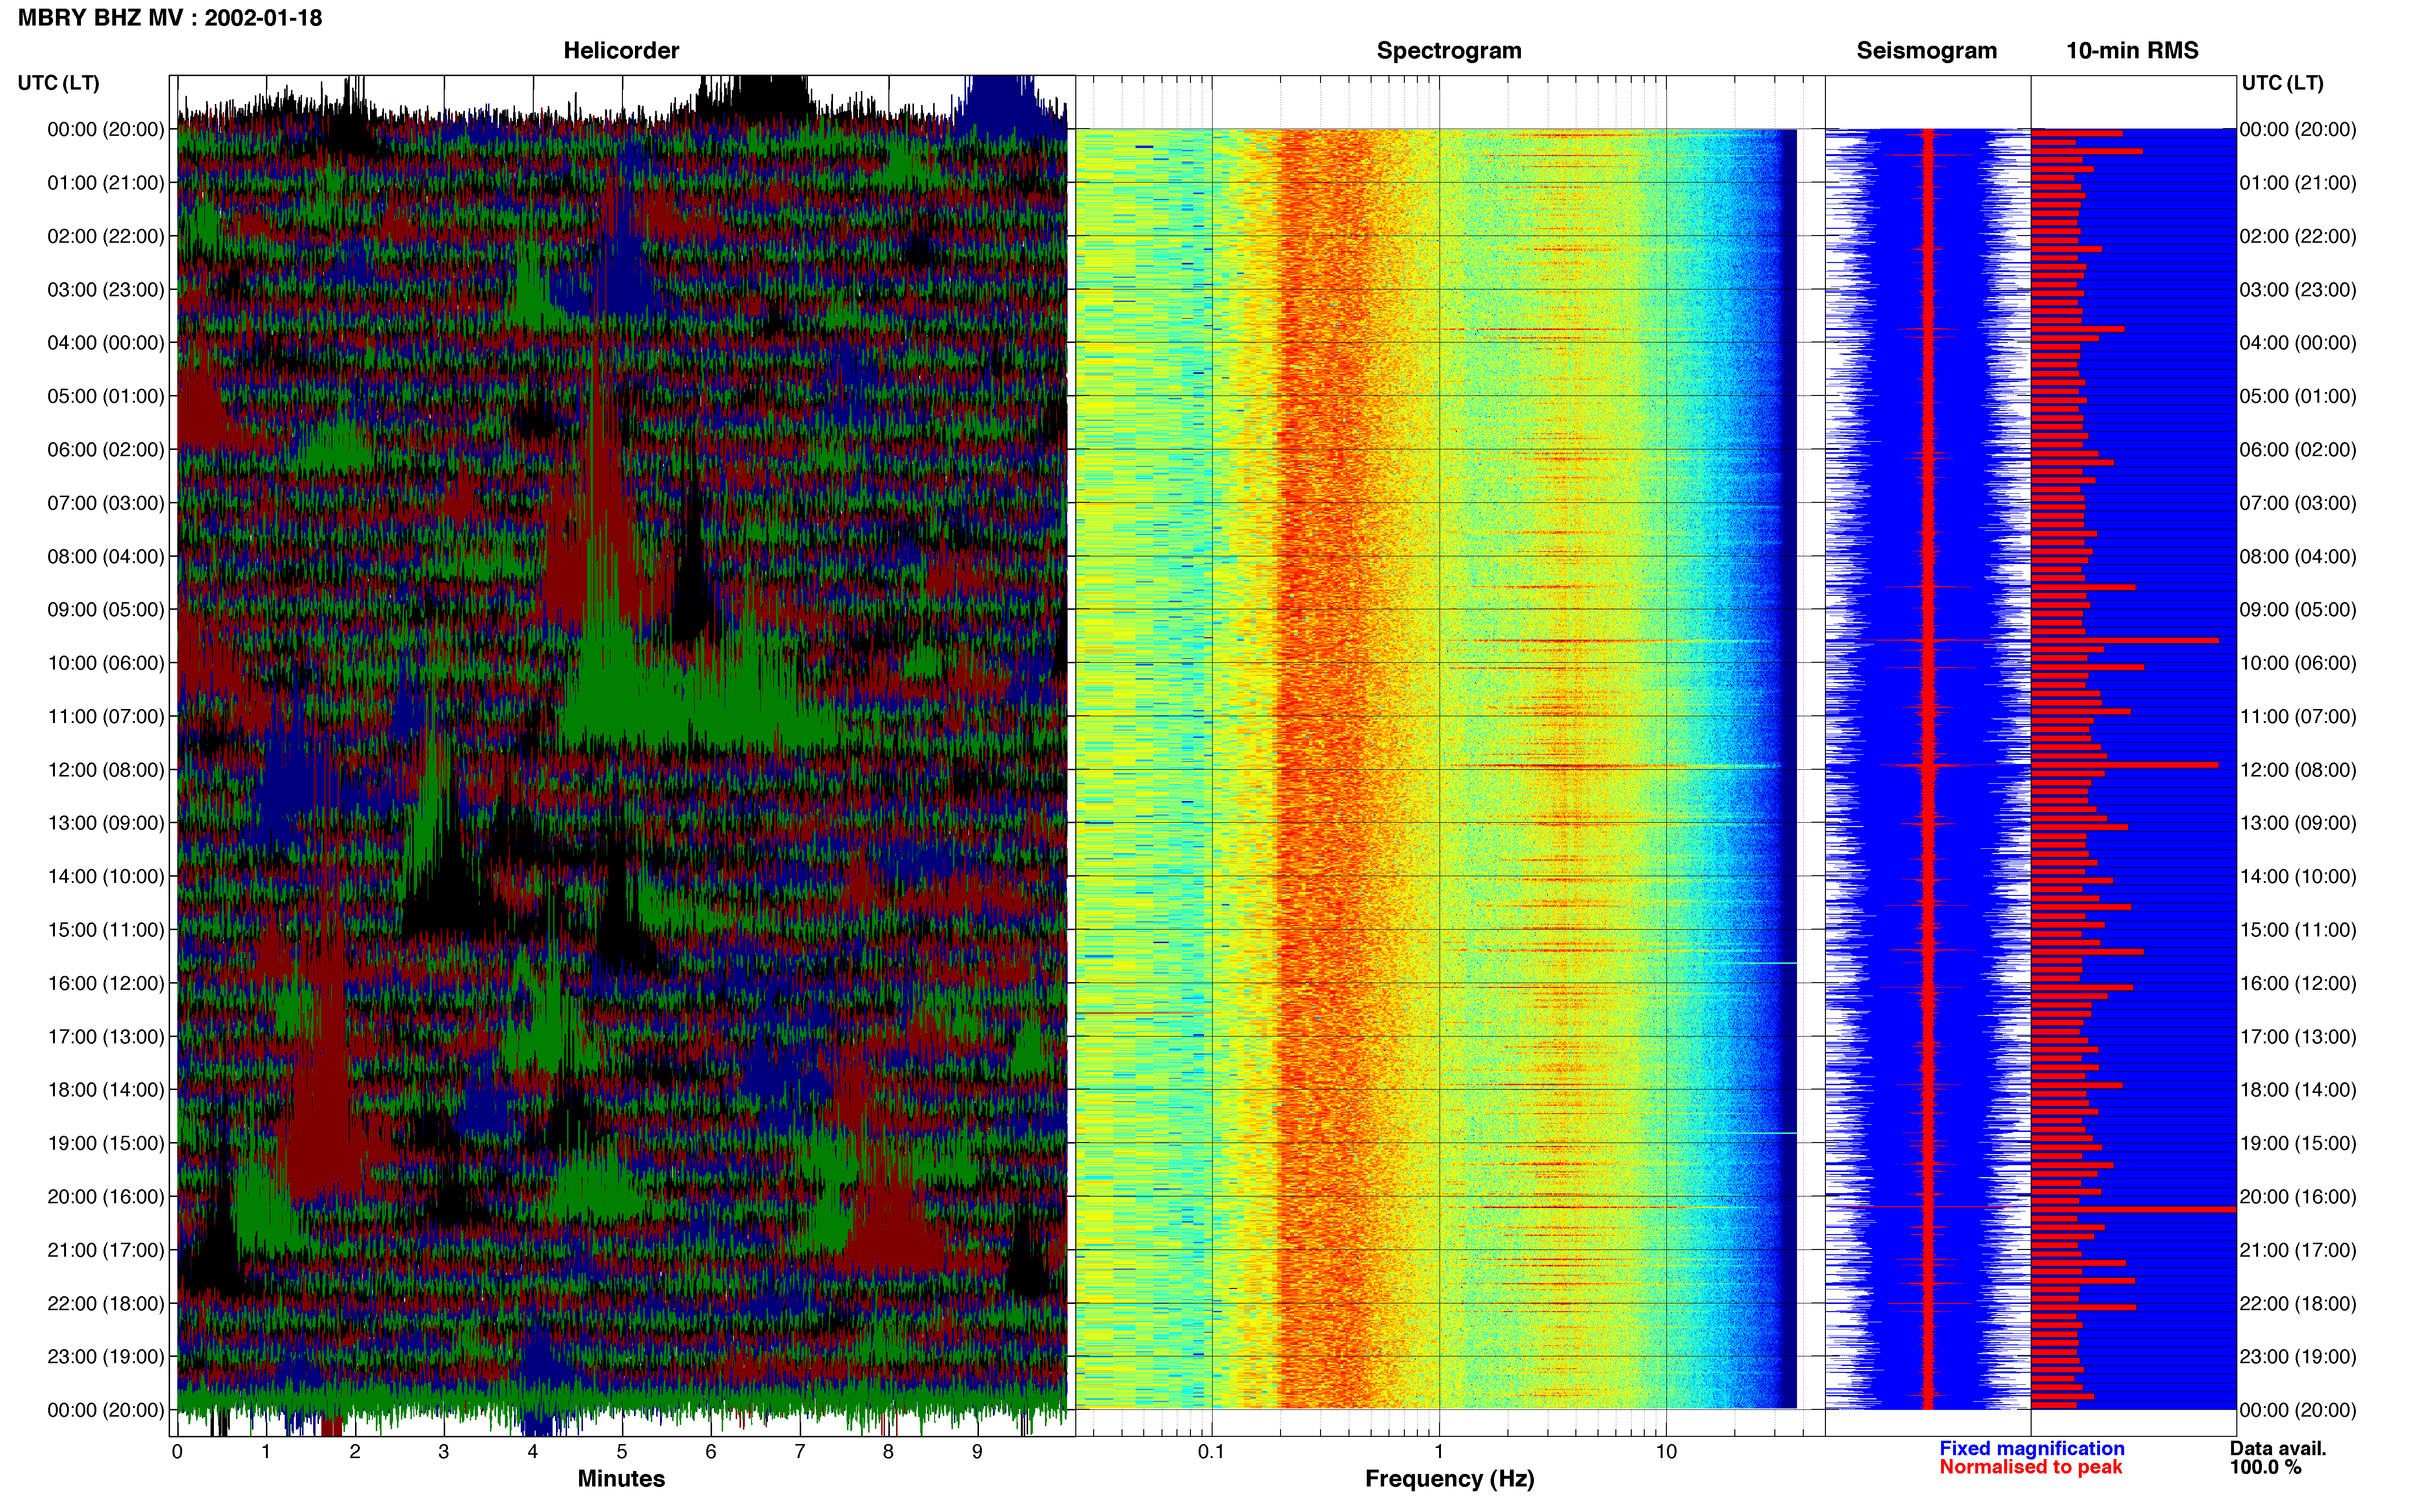Click '21:00 (17:00)' on the helicorder's left axis

(x=106, y=1250)
